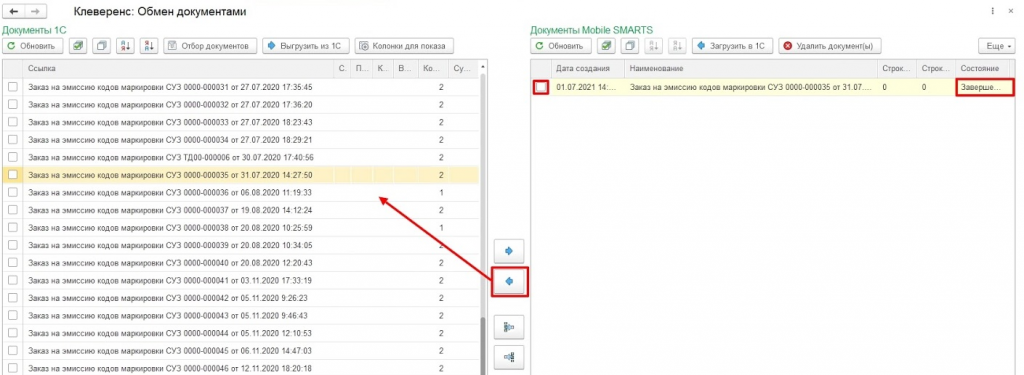
Task: Click Наименование column header
Action: tap(751, 68)
